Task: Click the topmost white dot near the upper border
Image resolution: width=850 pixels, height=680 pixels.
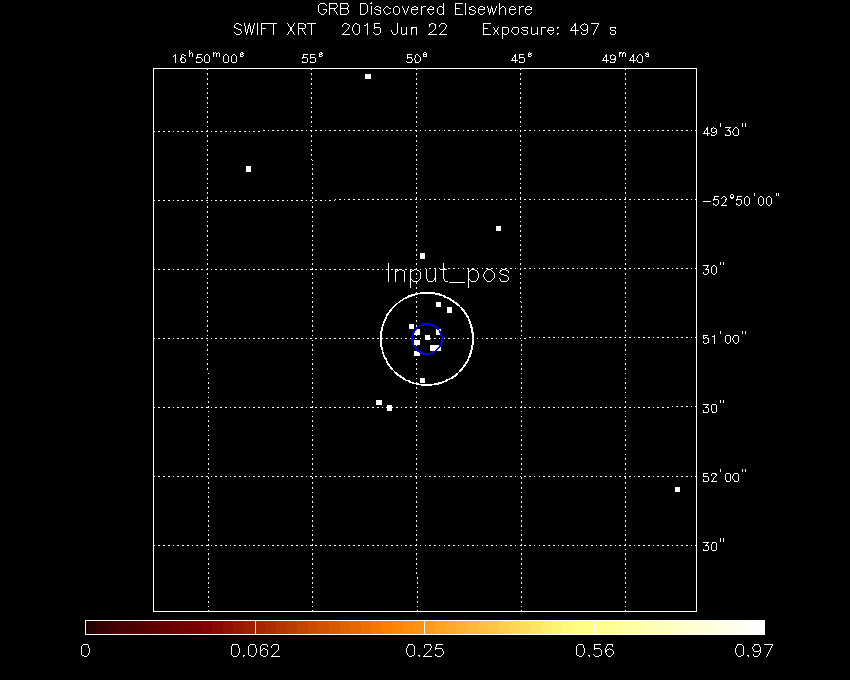Action: coord(368,76)
